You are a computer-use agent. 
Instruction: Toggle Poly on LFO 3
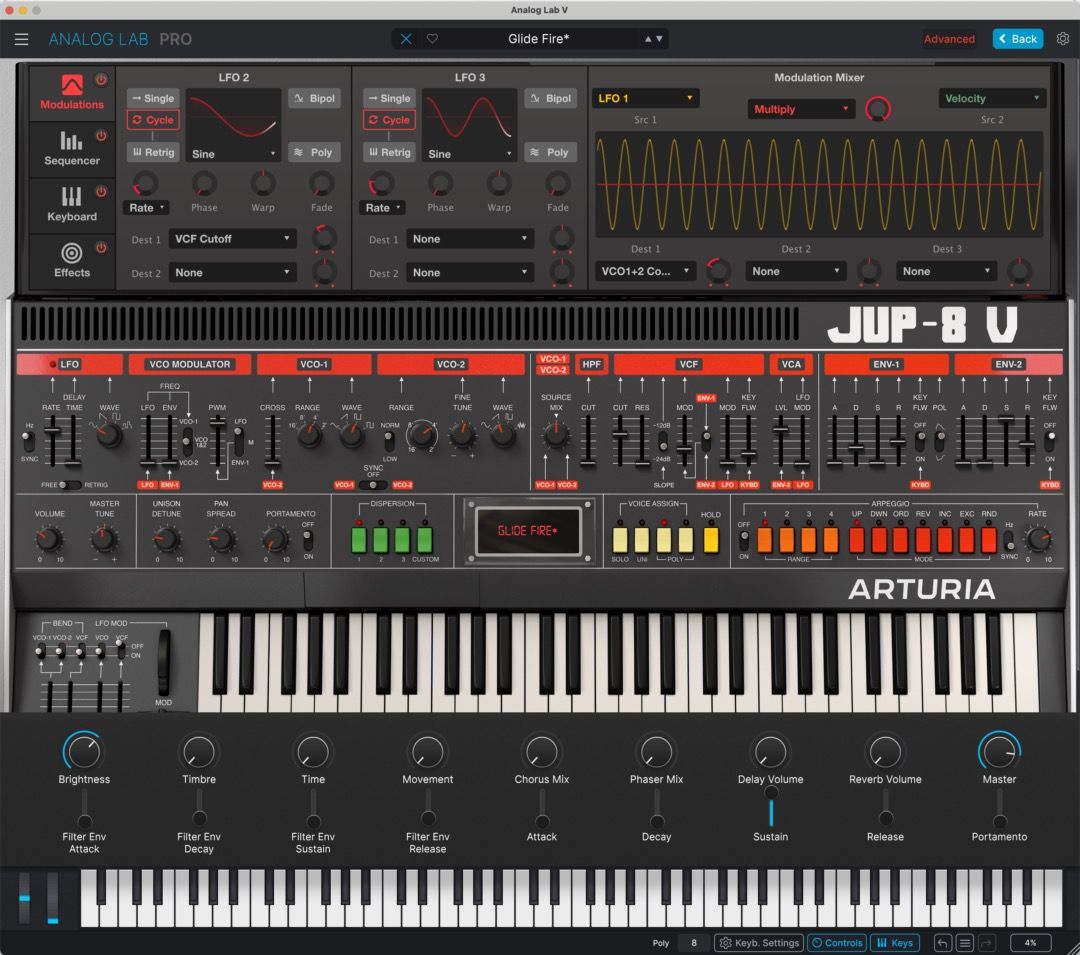pyautogui.click(x=550, y=152)
